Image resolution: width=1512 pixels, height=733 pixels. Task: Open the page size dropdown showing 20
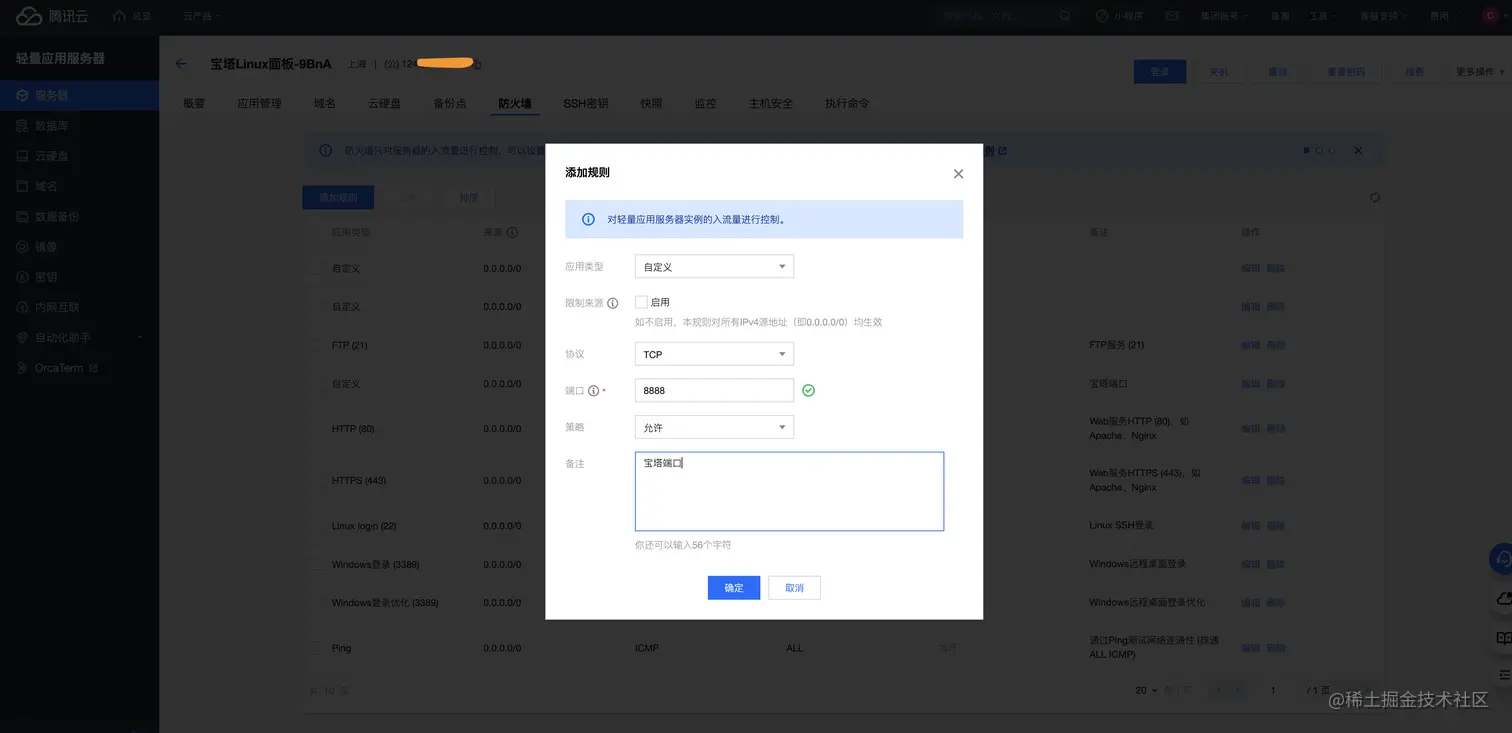click(x=1146, y=691)
